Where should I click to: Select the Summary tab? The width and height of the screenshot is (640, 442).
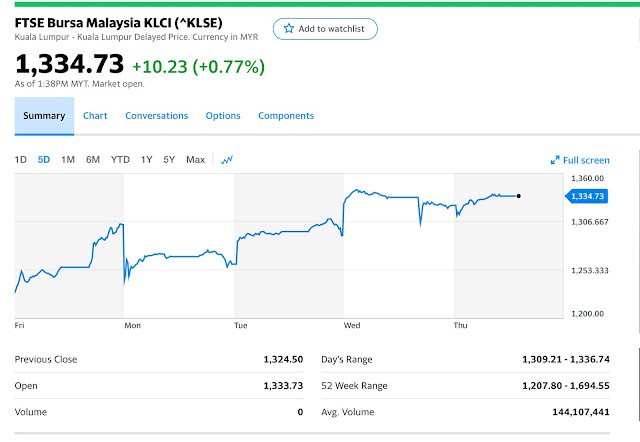coord(44,116)
